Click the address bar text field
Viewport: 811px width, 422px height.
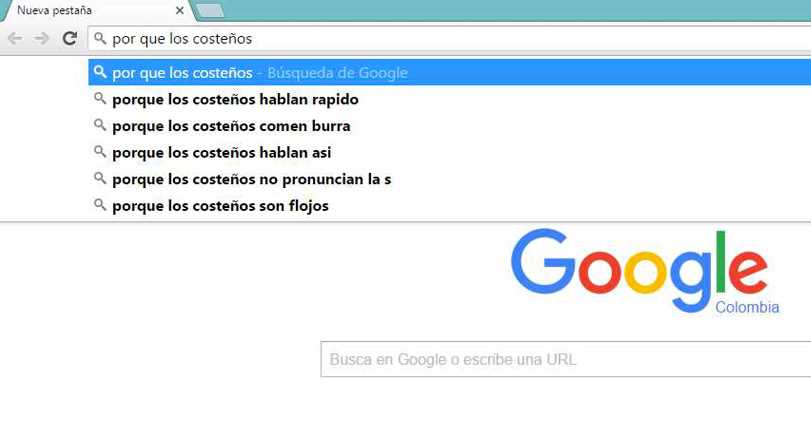click(449, 39)
